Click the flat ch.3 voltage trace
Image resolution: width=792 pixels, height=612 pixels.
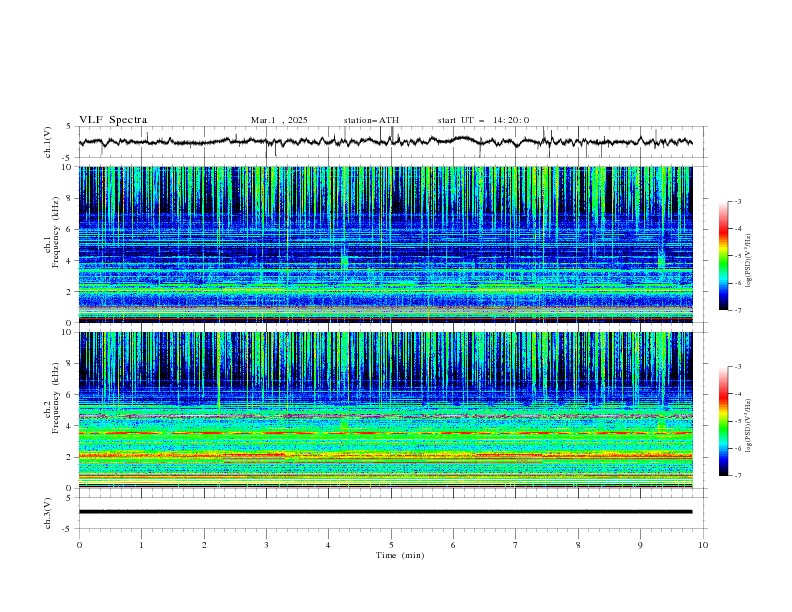tap(385, 512)
